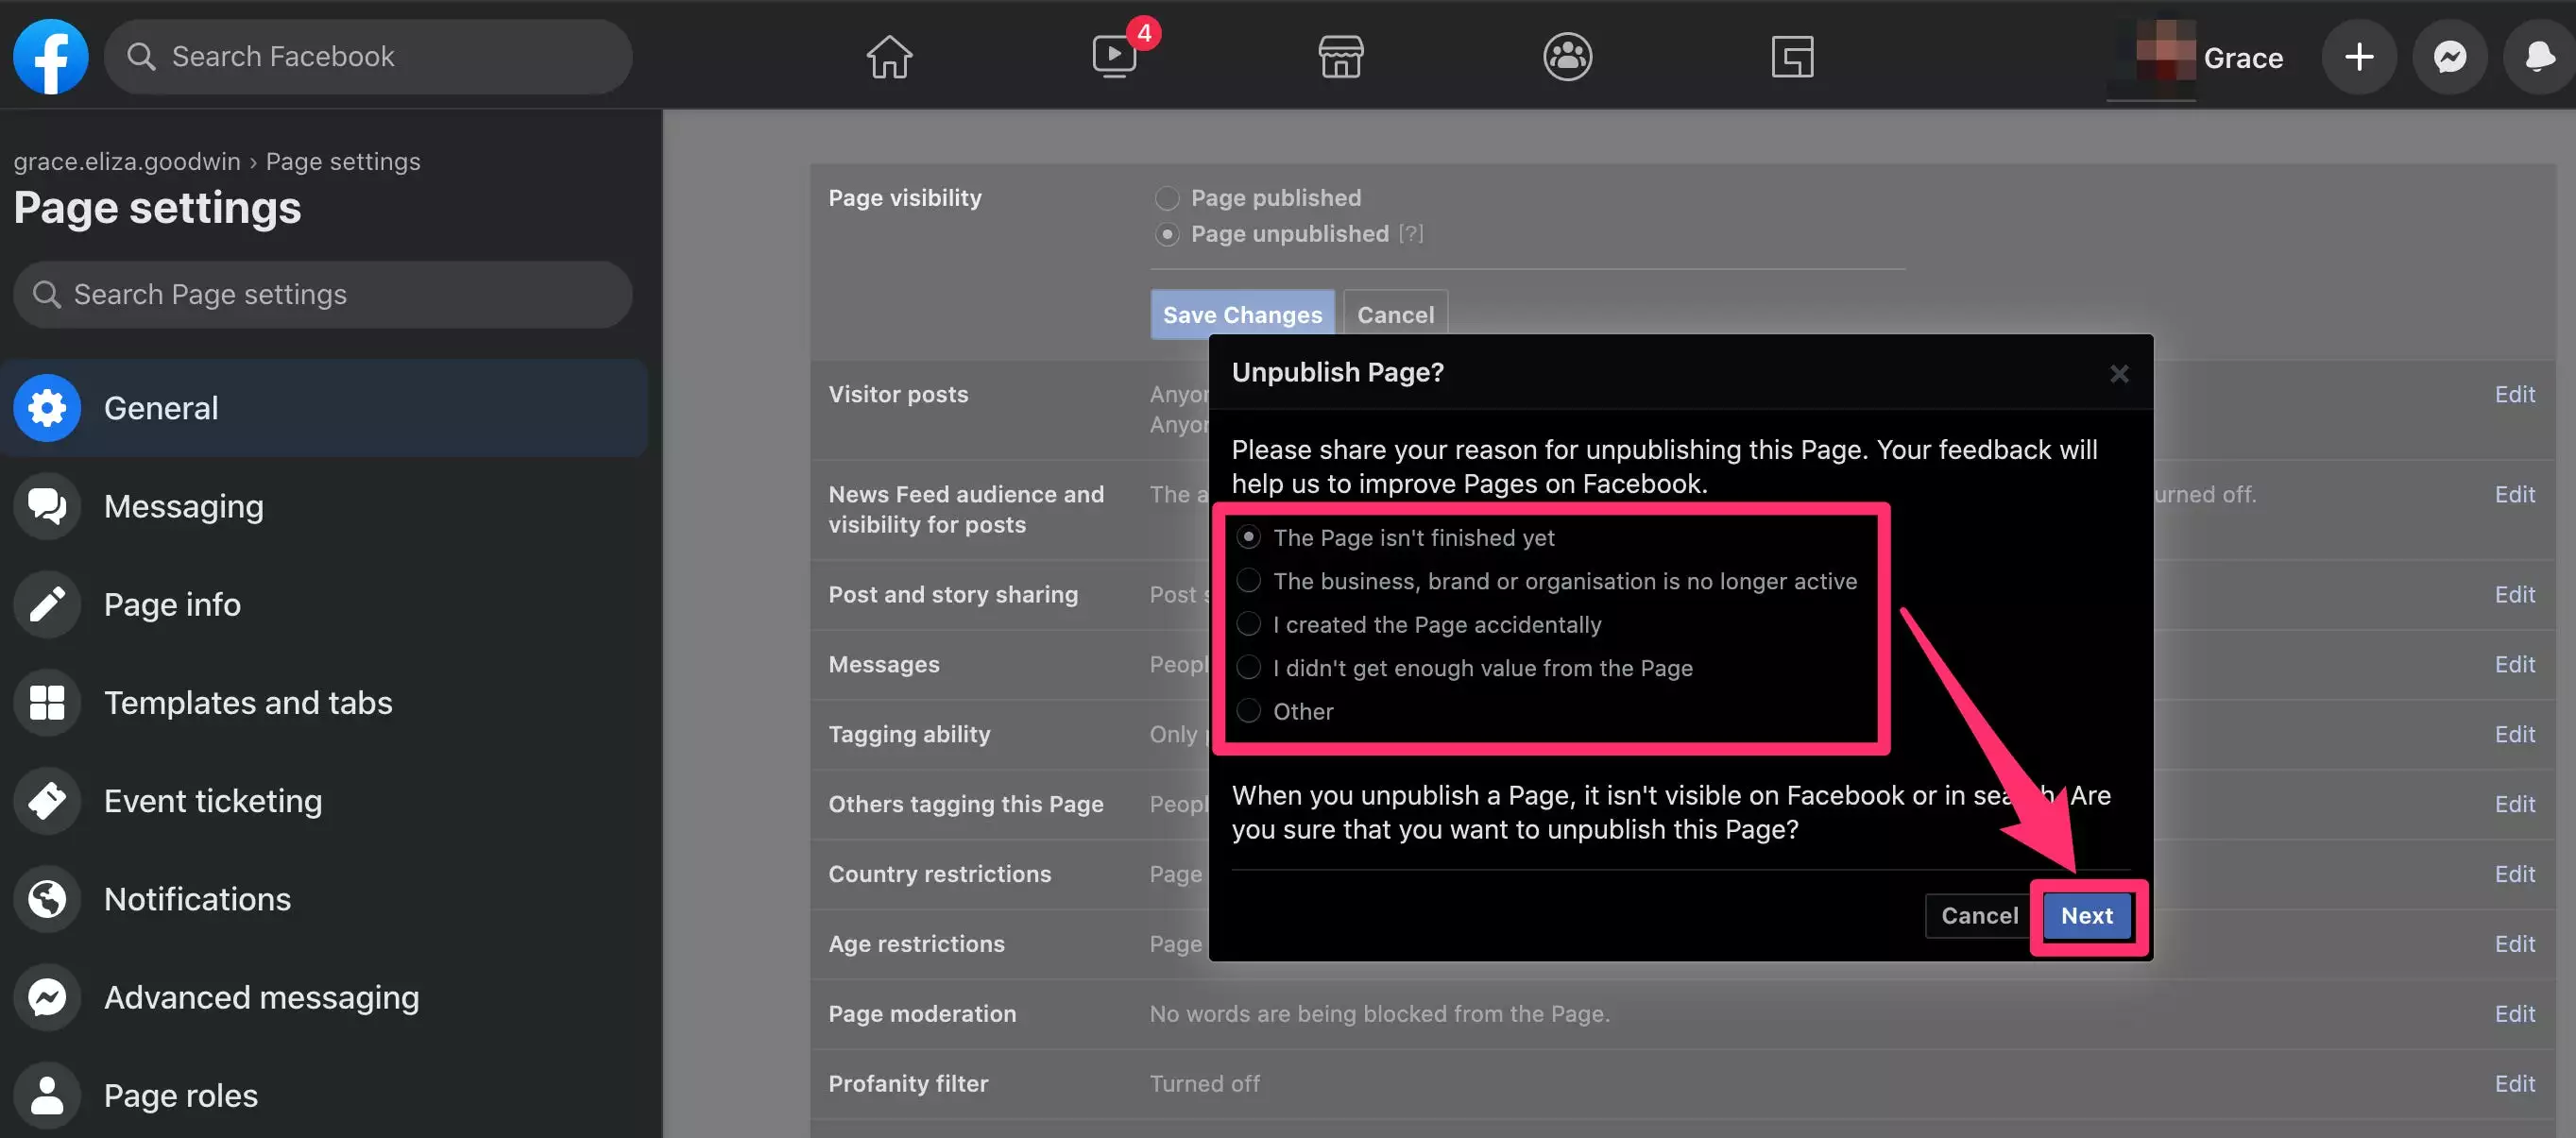Open the Watch video icon

(x=1114, y=56)
